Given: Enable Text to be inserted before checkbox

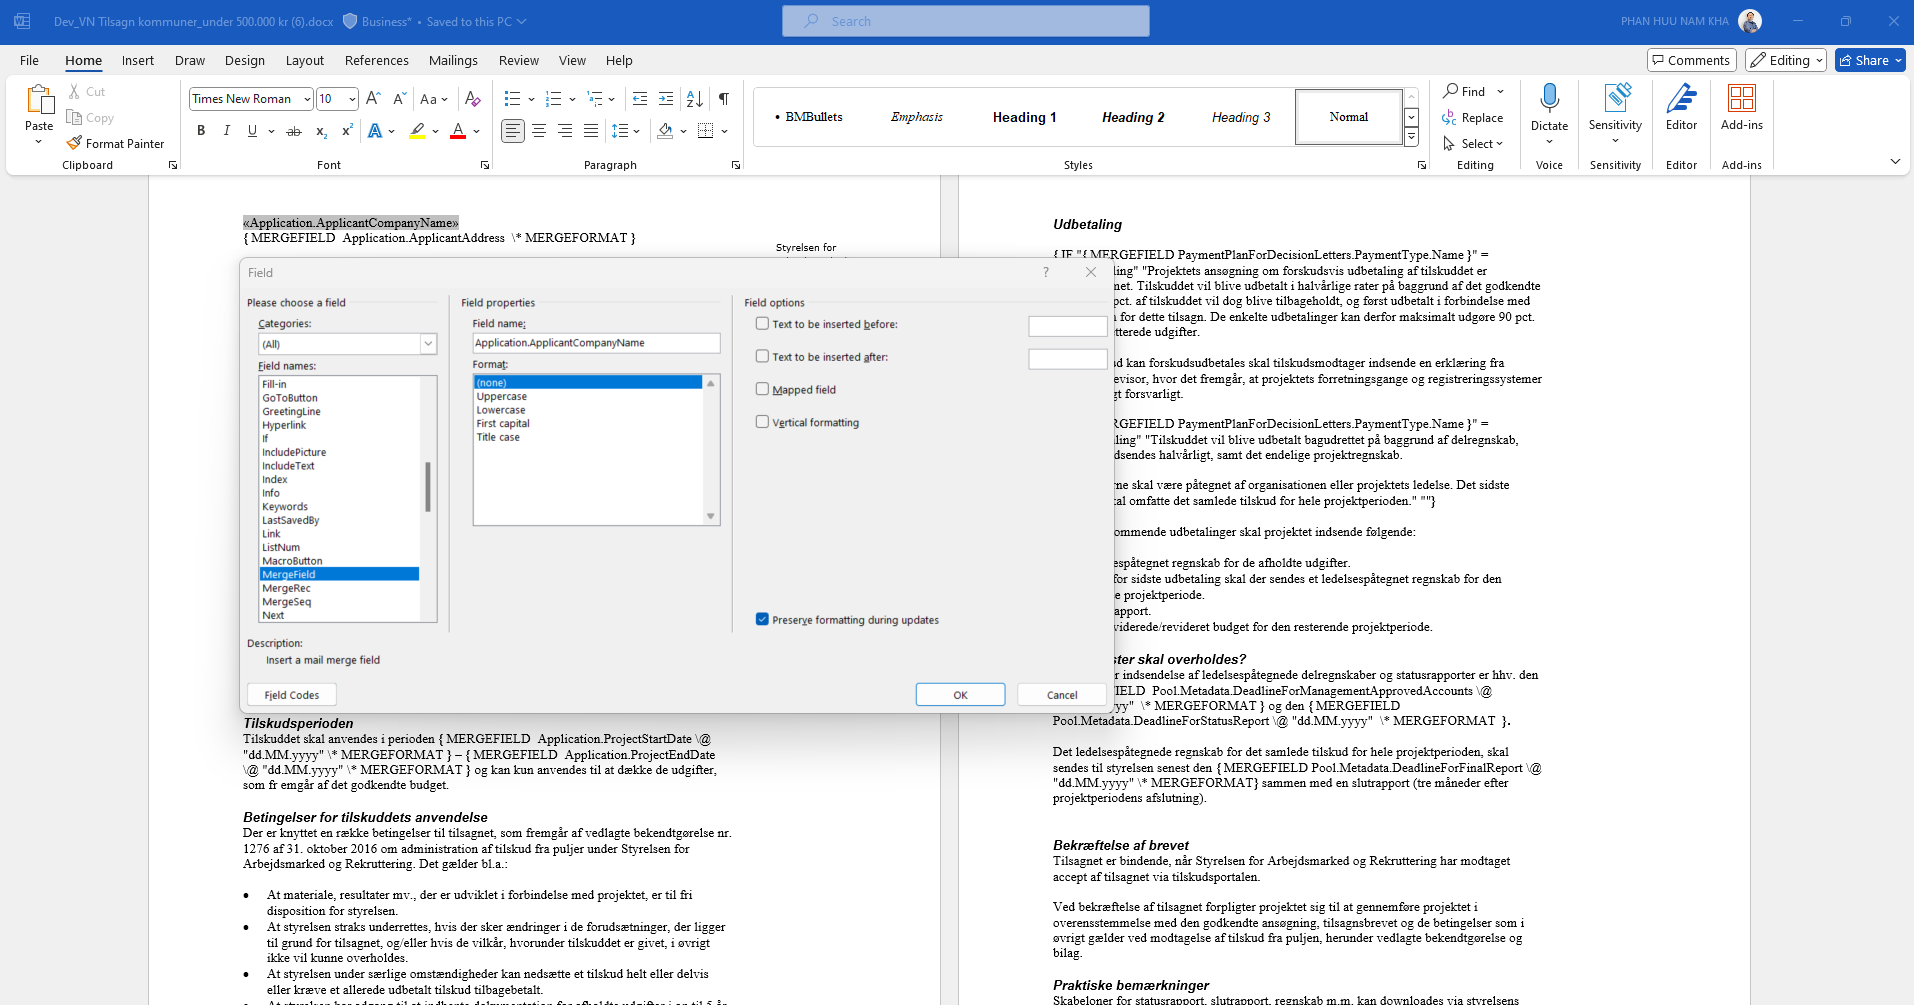Looking at the screenshot, I should pos(763,324).
